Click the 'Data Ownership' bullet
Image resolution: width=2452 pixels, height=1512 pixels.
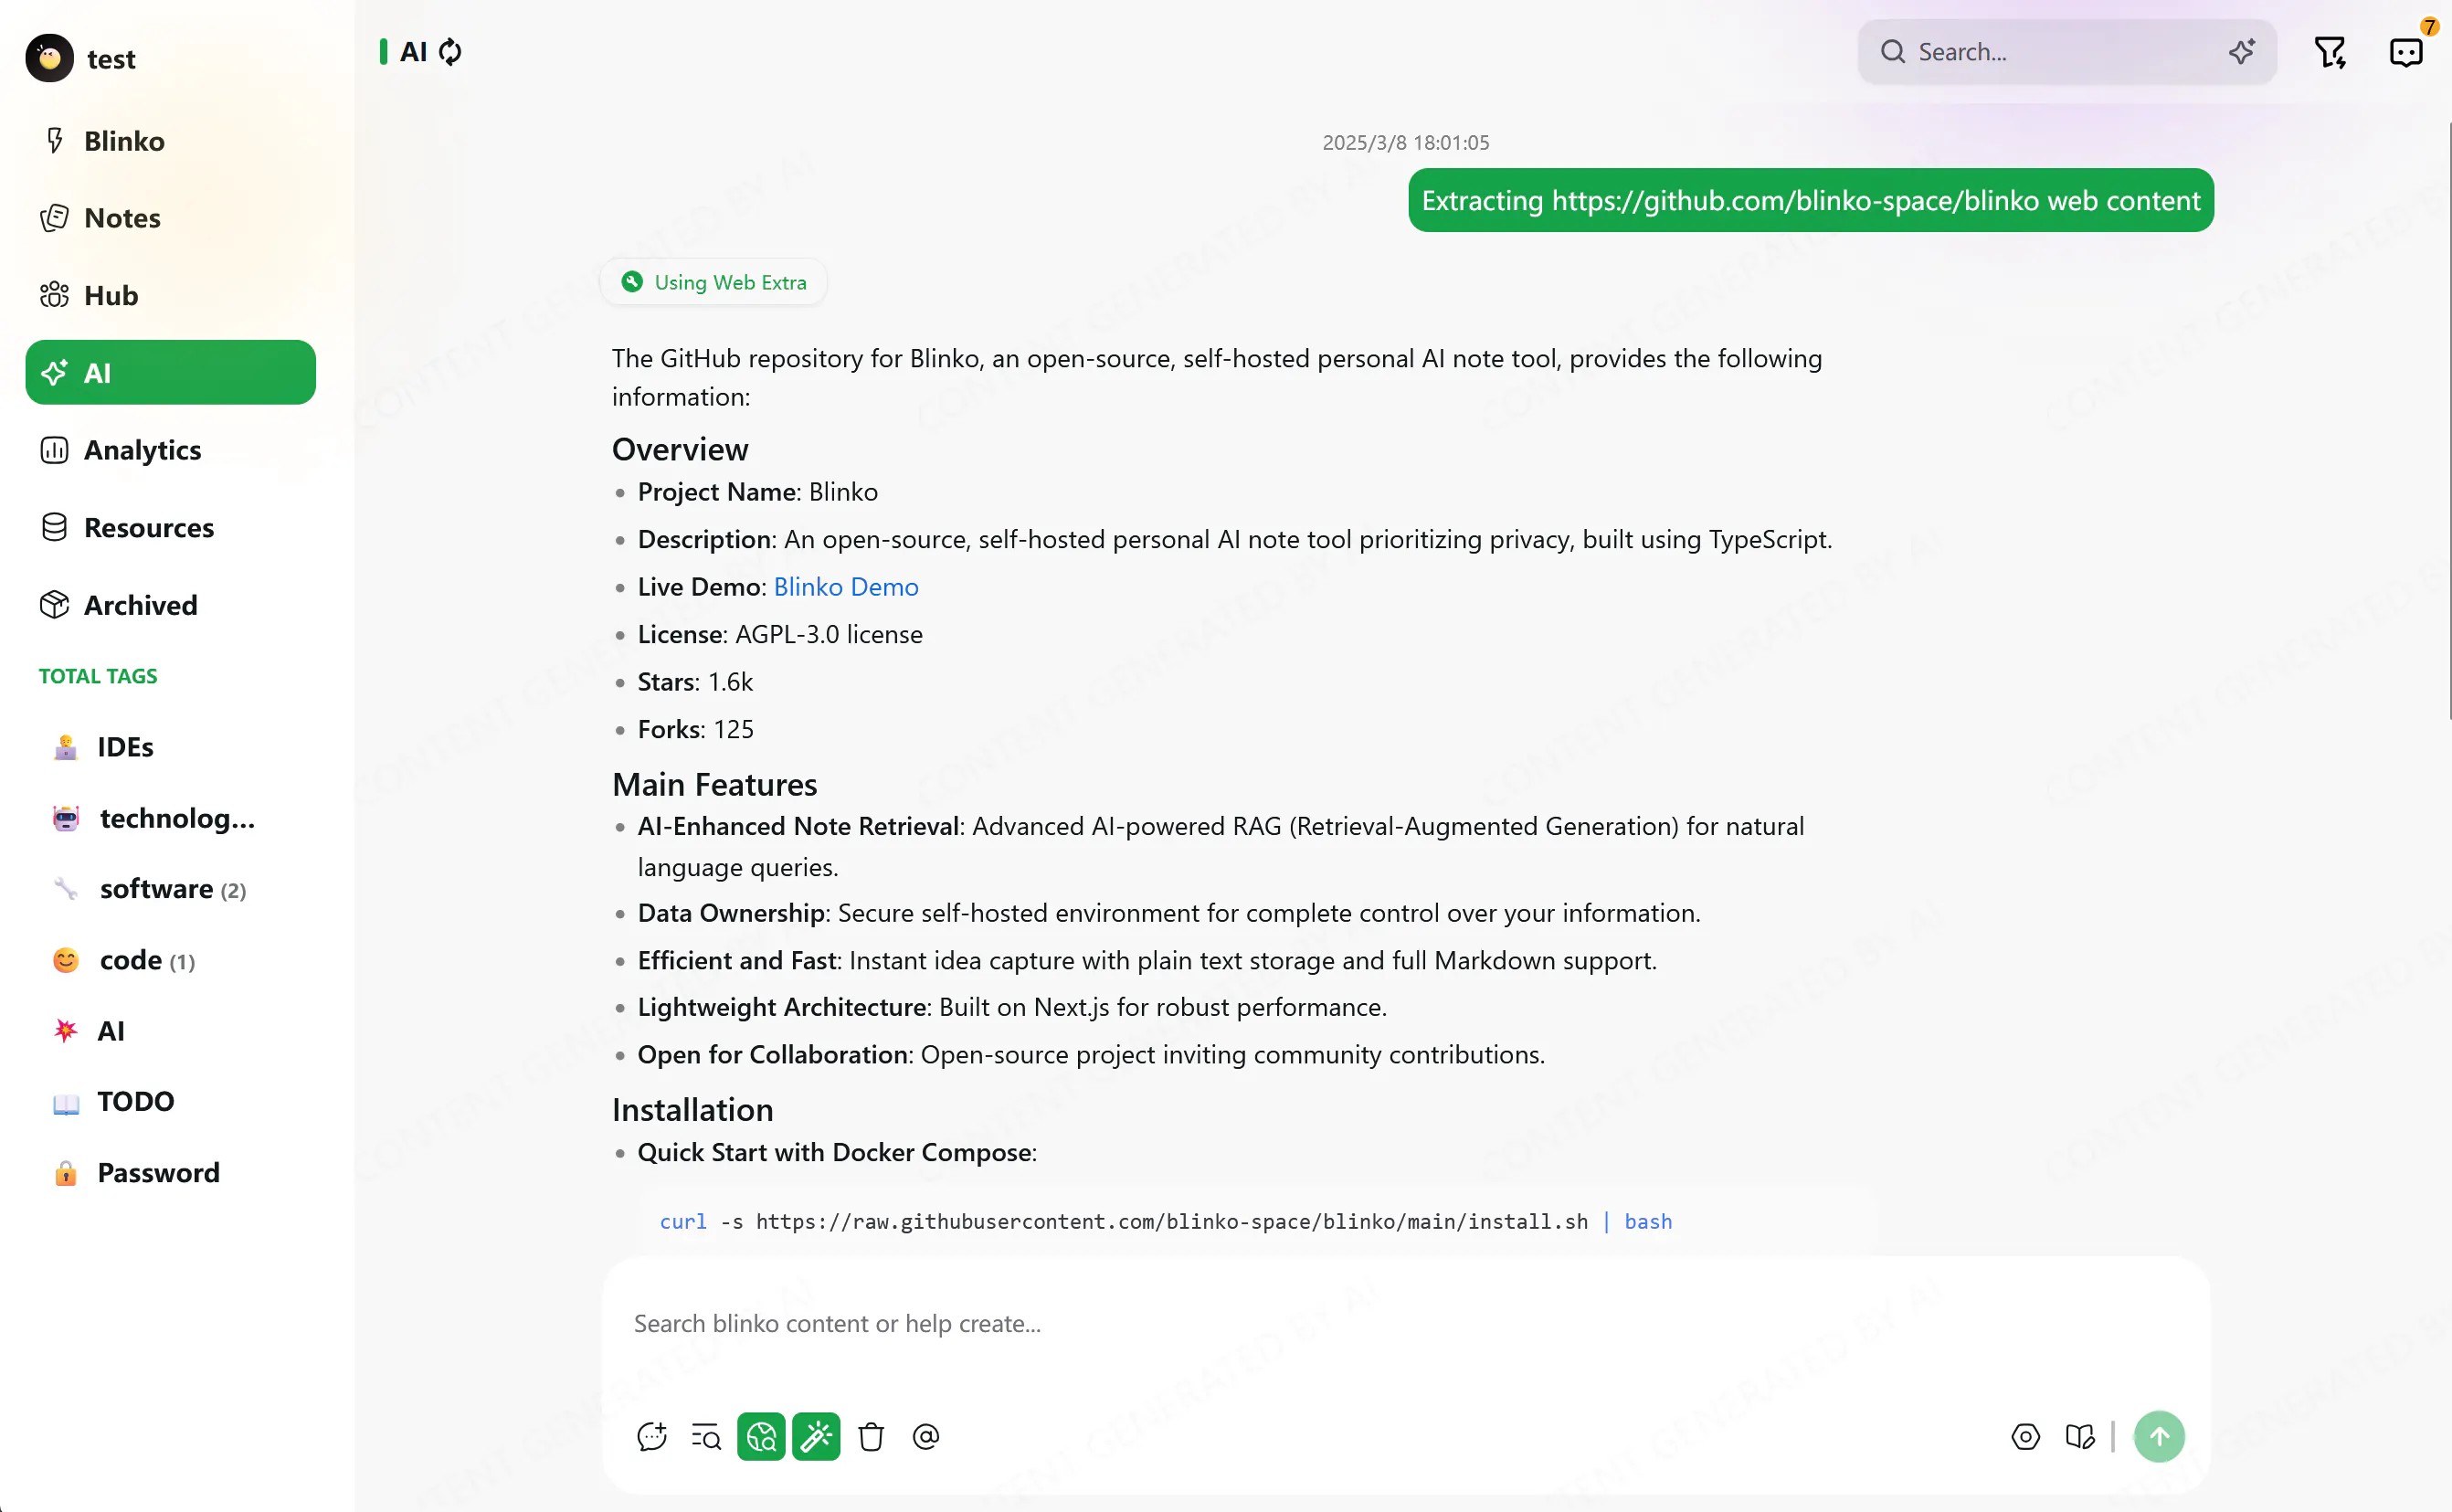tap(1169, 913)
